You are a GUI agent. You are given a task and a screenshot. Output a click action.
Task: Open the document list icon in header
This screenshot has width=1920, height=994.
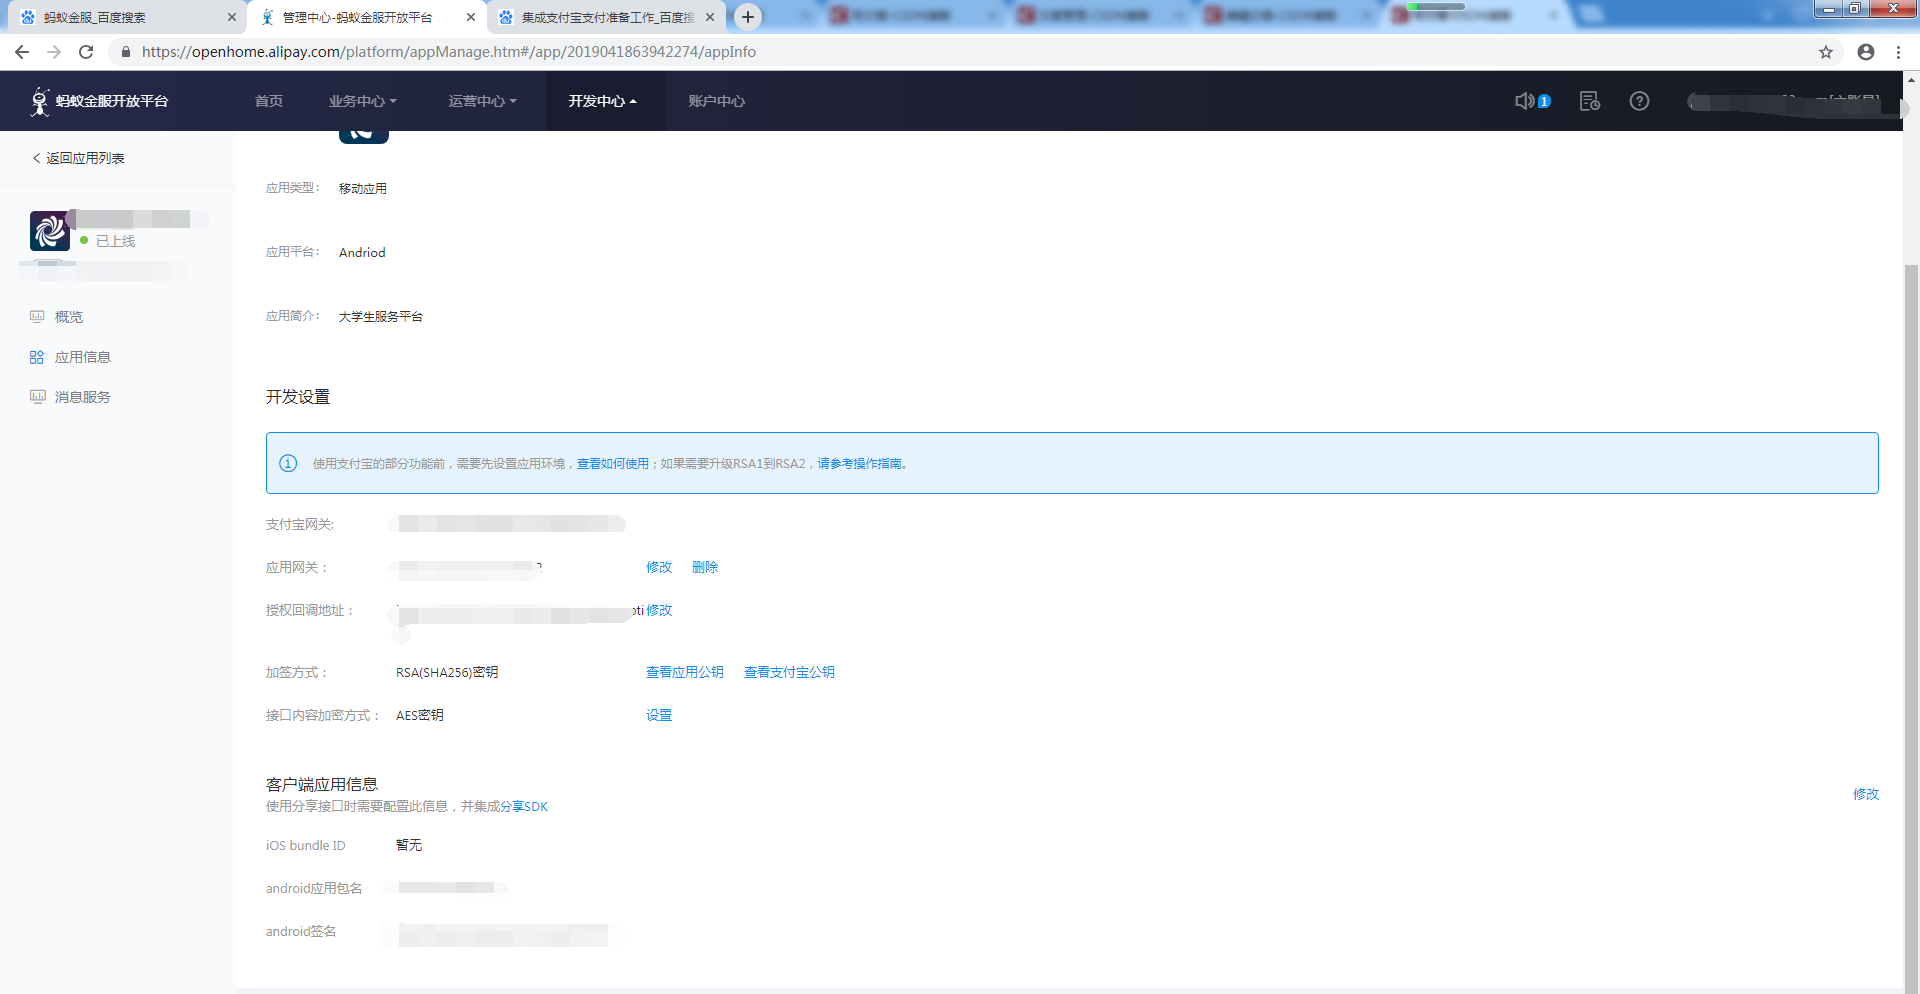coord(1589,101)
